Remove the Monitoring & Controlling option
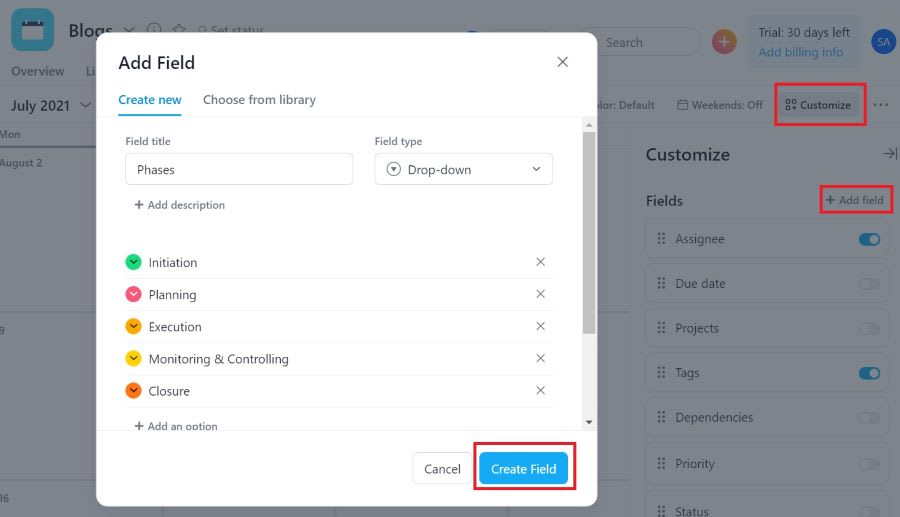The width and height of the screenshot is (900, 517). point(540,358)
